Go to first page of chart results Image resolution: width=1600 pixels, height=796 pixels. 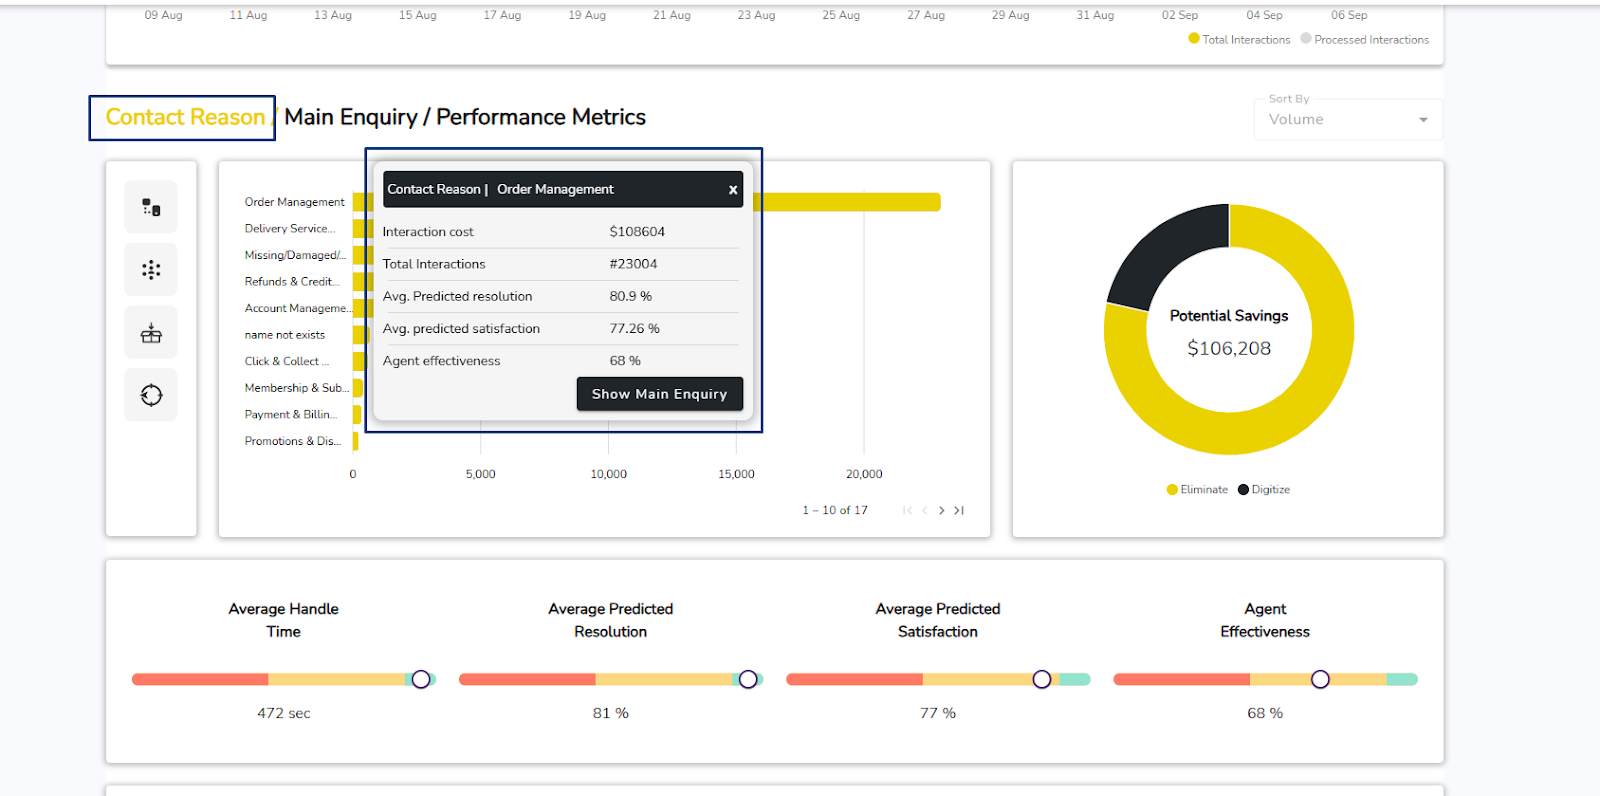907,510
